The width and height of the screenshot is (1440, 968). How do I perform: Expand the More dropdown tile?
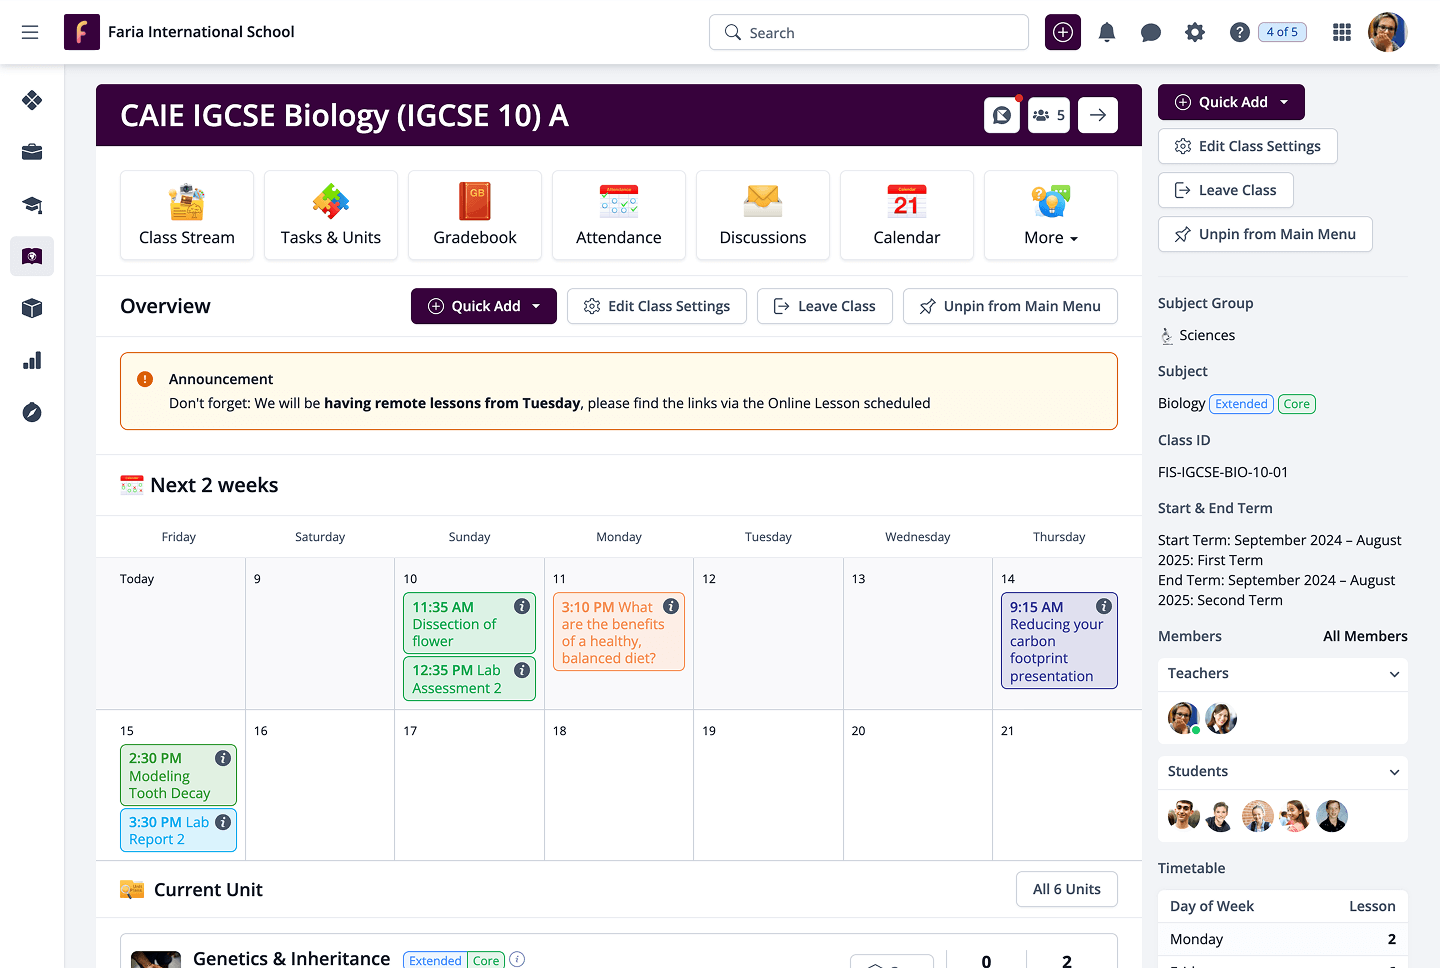(x=1050, y=215)
